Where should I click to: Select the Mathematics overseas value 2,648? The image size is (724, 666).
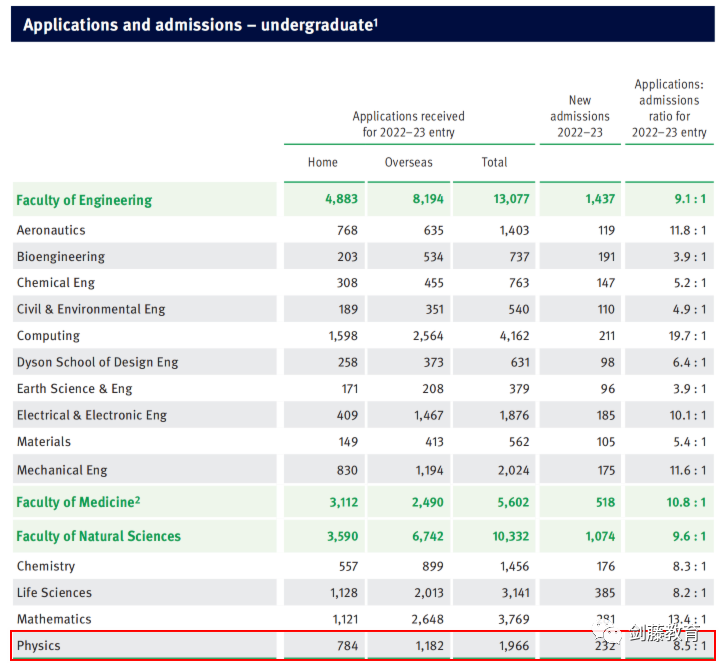[426, 619]
